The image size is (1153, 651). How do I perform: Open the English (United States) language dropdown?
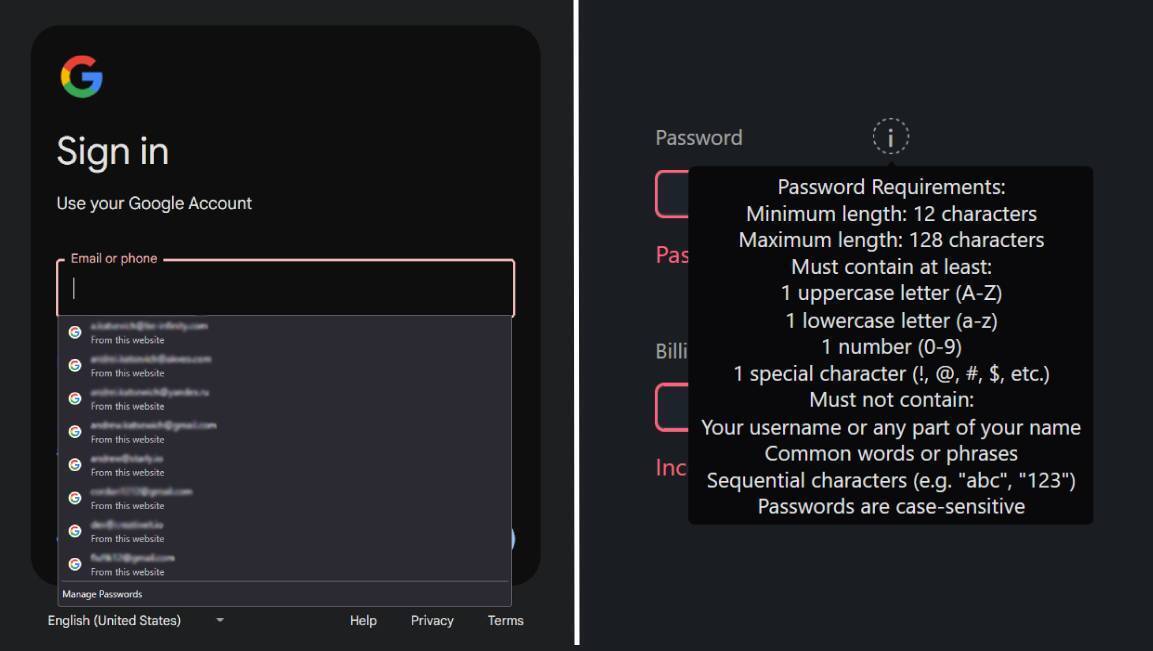tap(136, 620)
